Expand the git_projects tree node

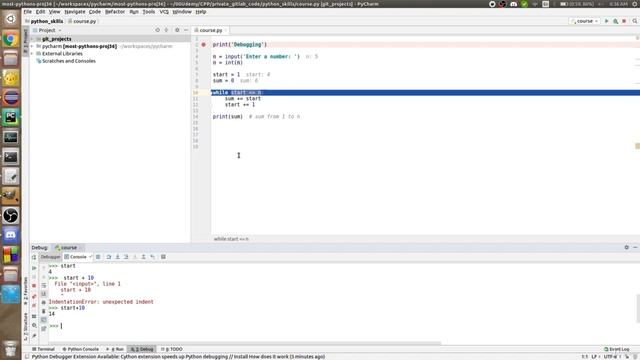click(x=32, y=39)
